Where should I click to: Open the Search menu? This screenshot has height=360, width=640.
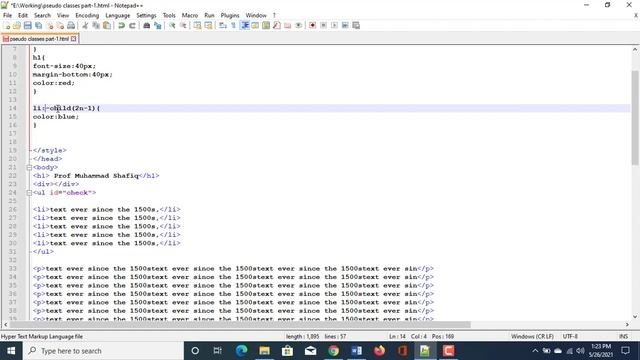click(x=42, y=15)
